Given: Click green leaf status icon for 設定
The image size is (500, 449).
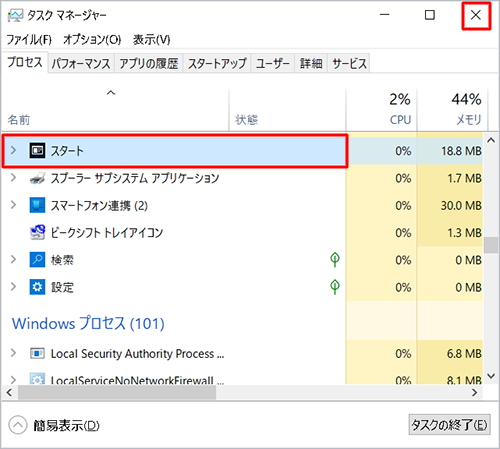Looking at the screenshot, I should point(335,287).
